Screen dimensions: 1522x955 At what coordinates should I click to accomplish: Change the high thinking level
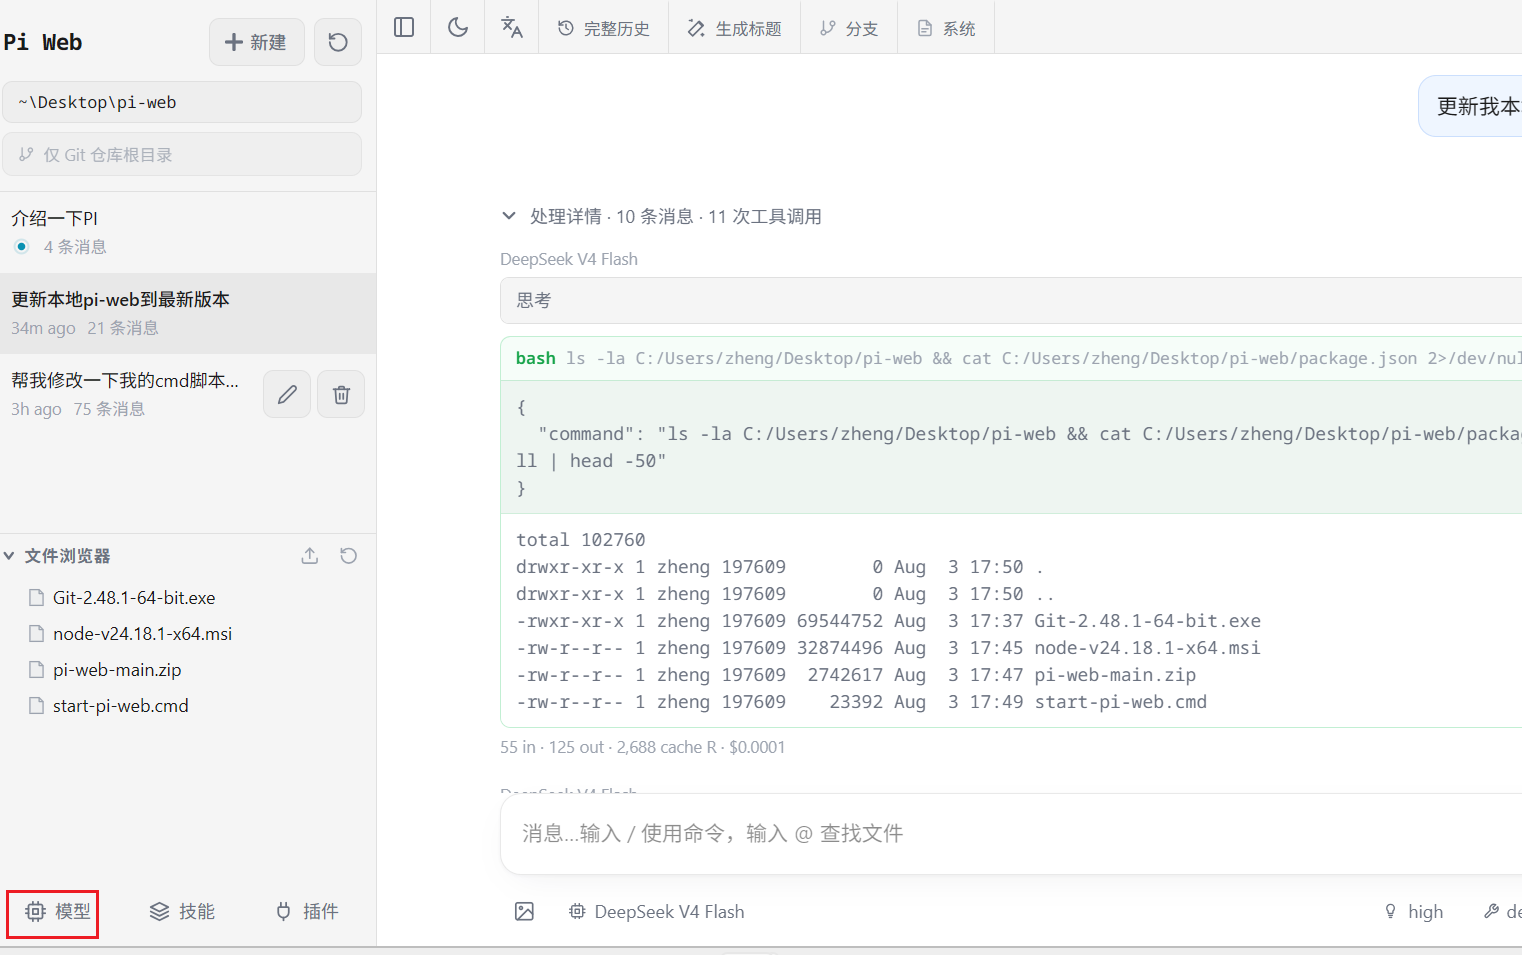click(x=1413, y=911)
